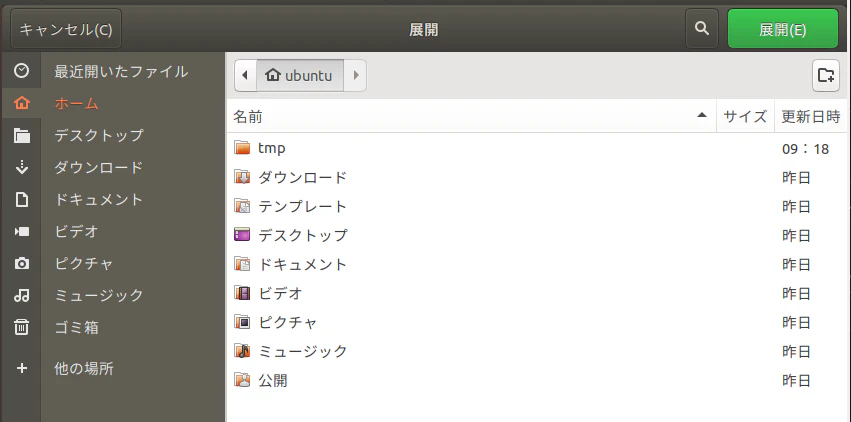Click the ミュージック folder icon in the file list
Screen dimensions: 851x422
click(242, 351)
